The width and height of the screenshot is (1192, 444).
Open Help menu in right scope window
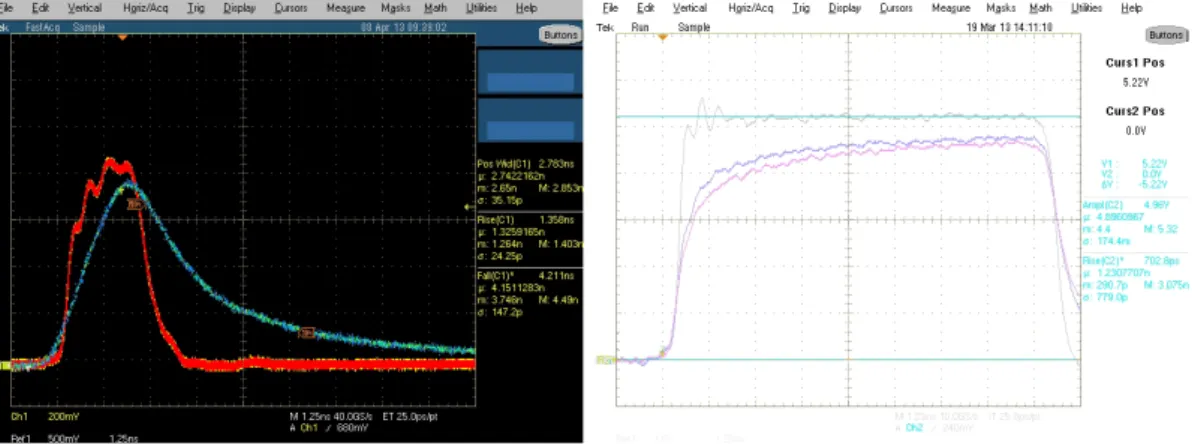1132,8
